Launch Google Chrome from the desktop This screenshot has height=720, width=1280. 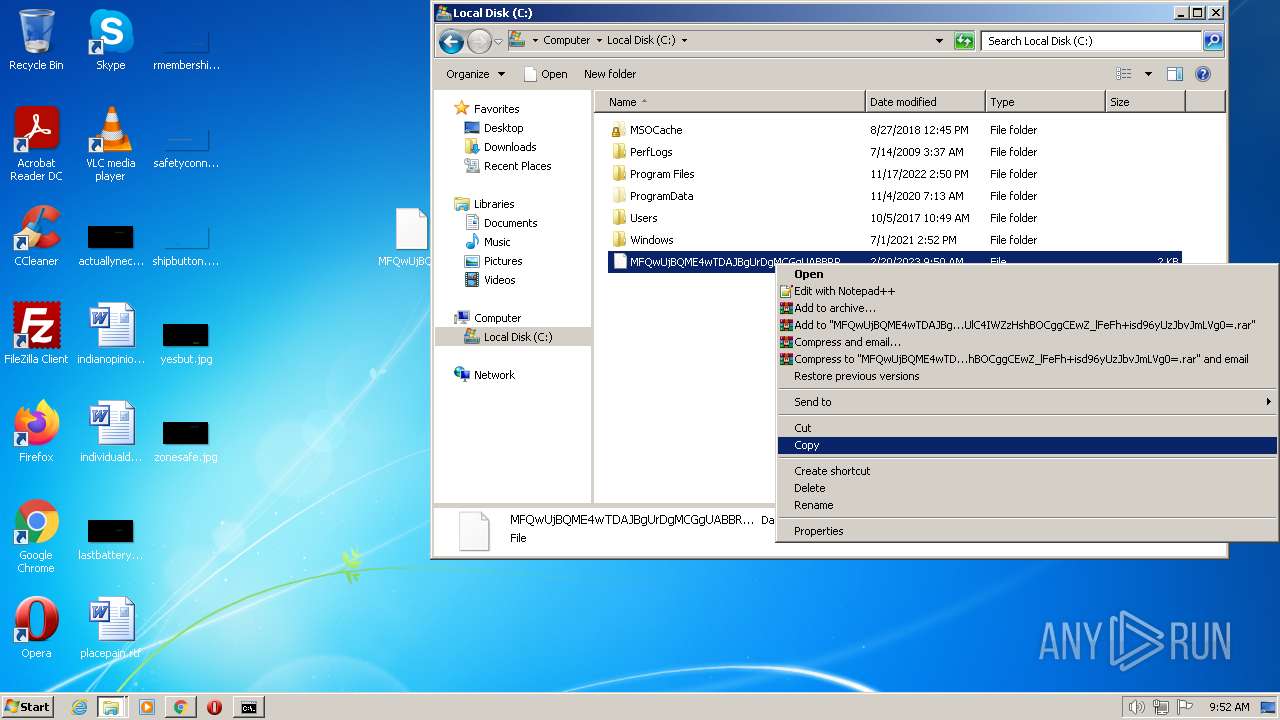tap(36, 536)
